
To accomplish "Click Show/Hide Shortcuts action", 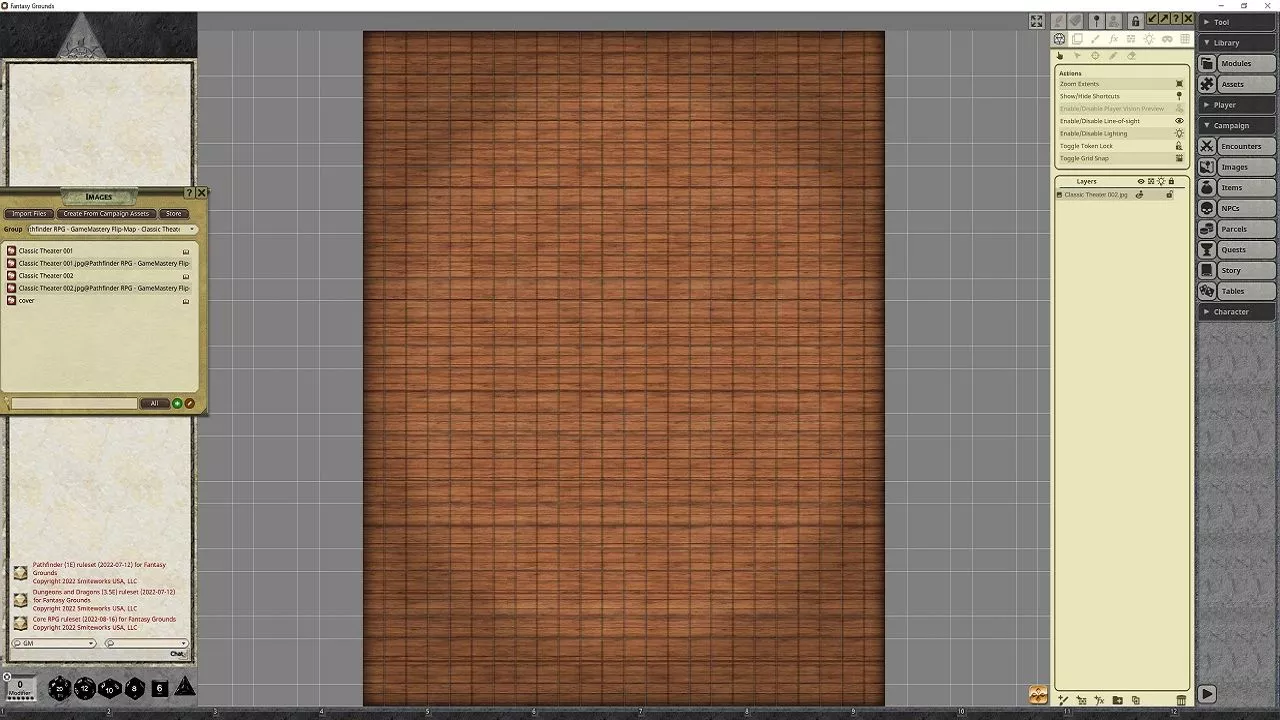I will 1121,96.
